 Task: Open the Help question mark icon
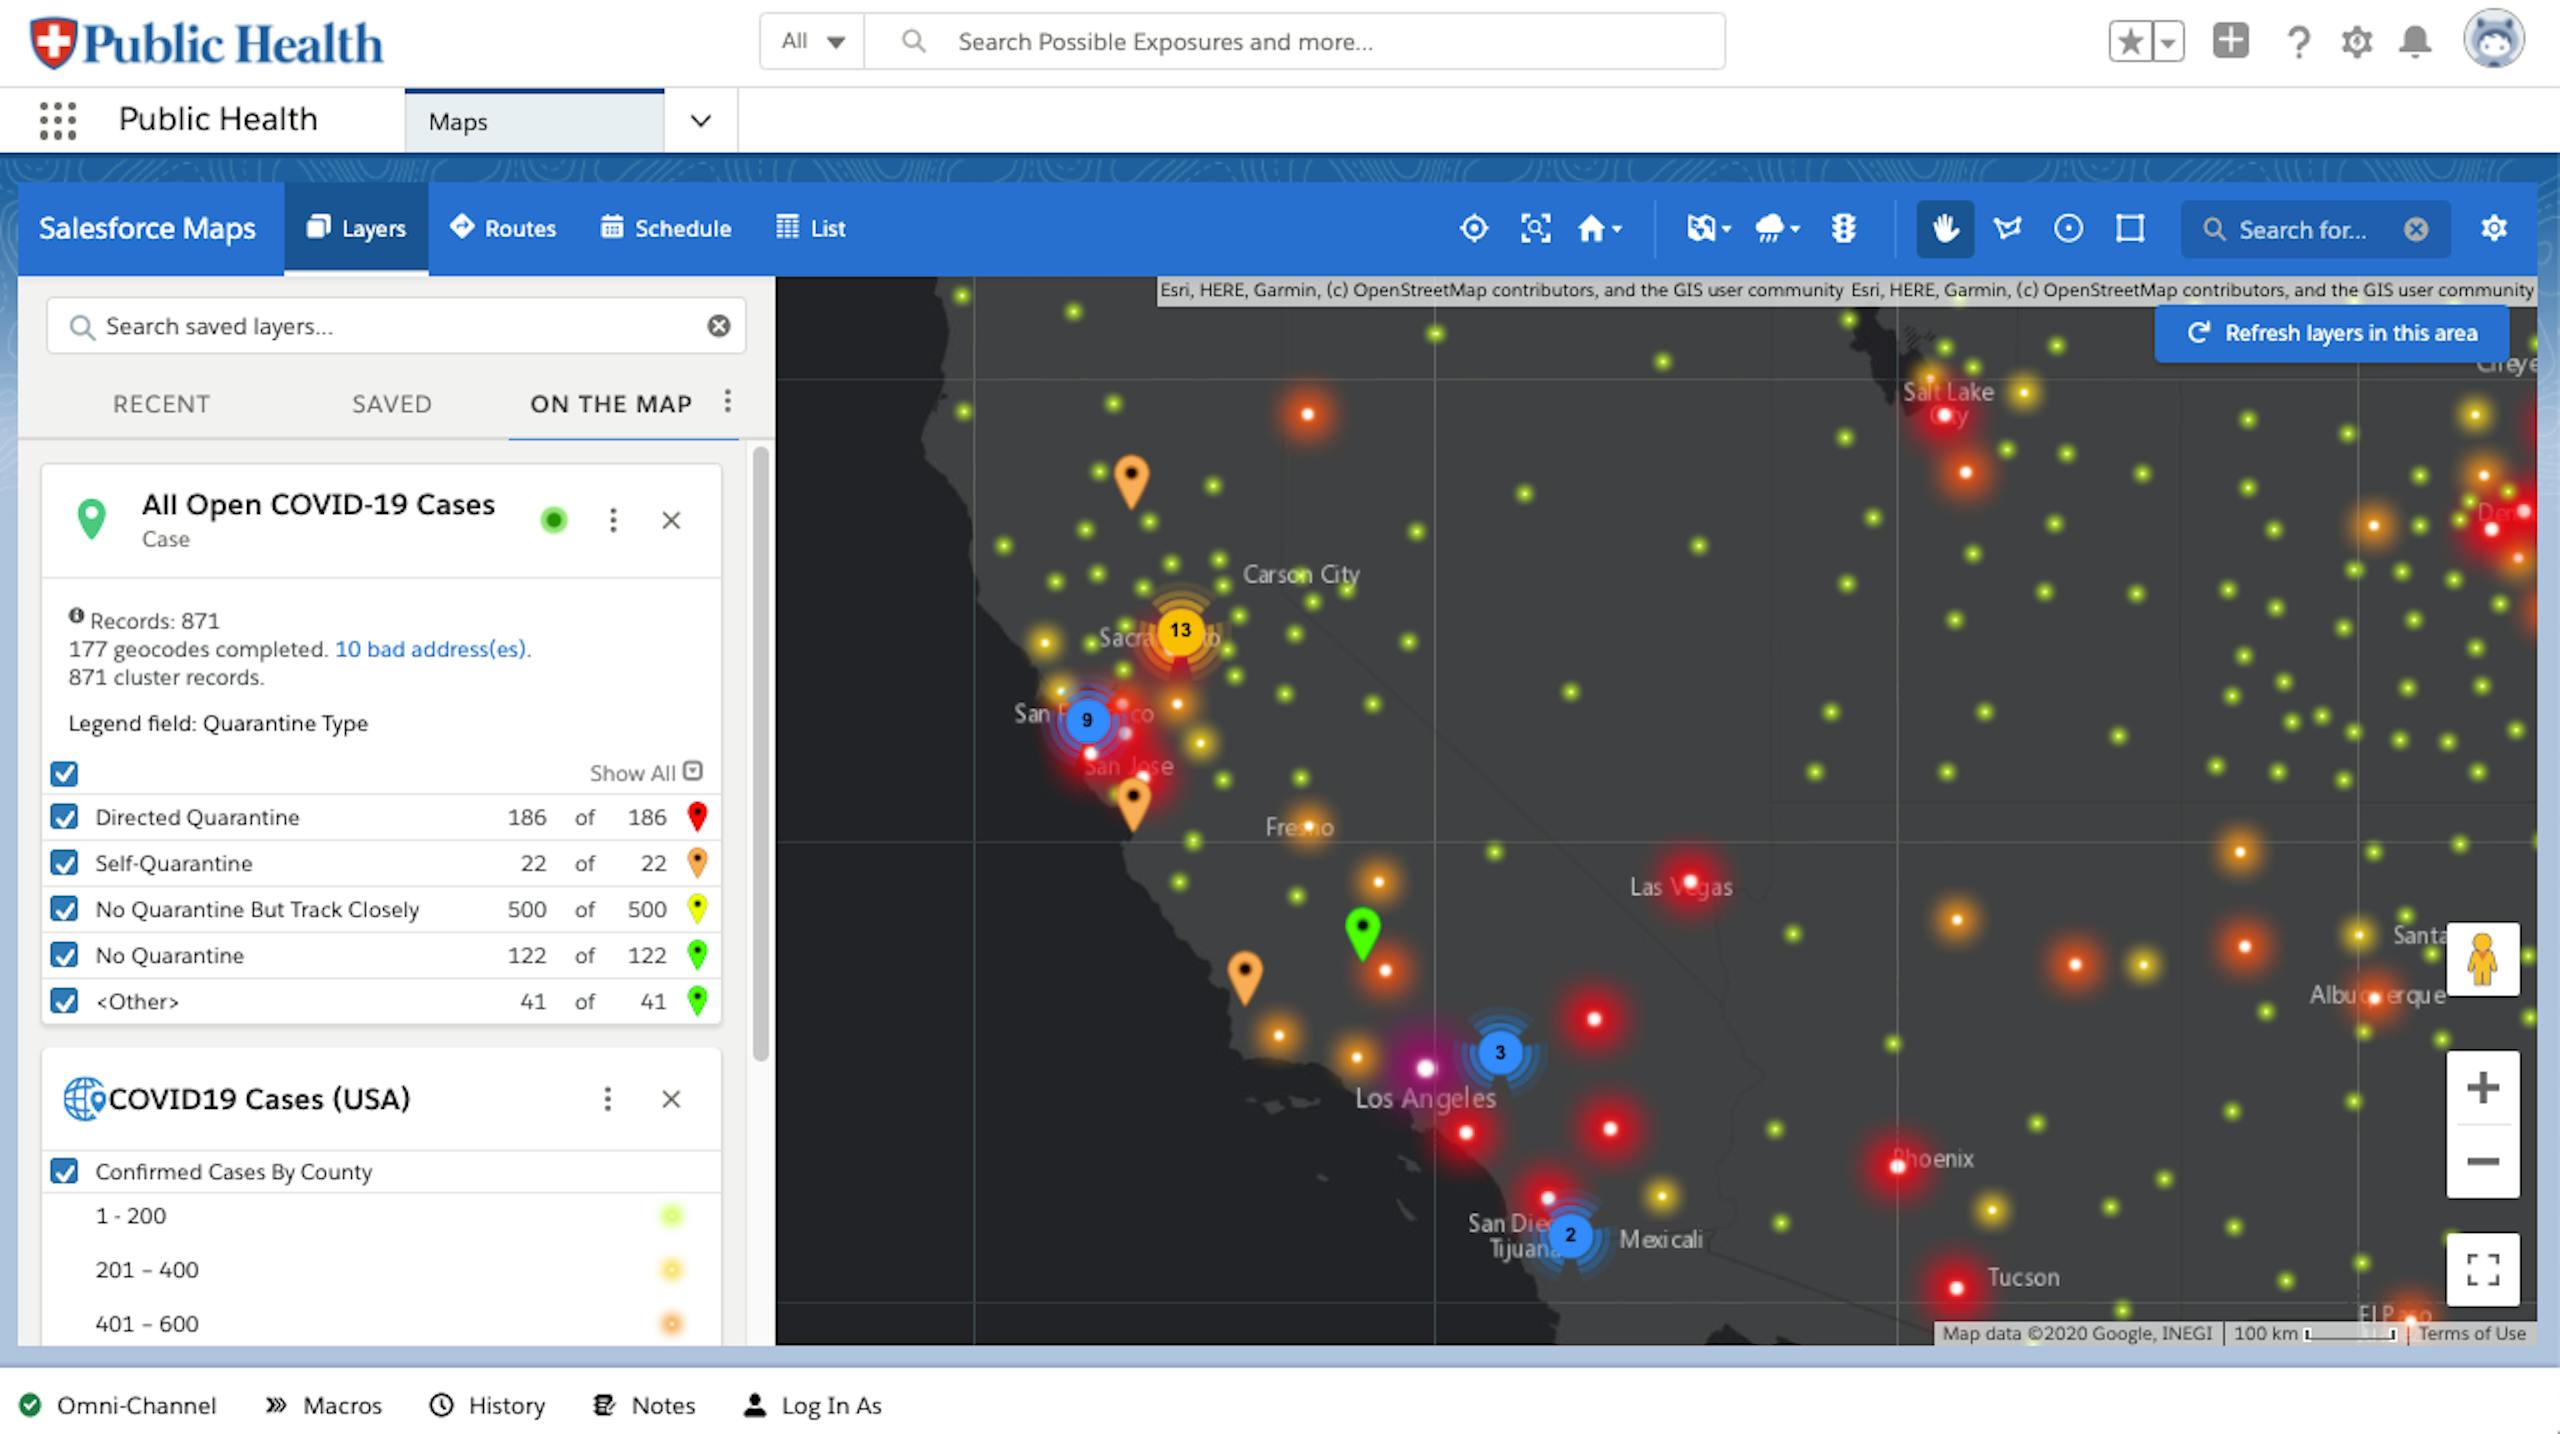click(2298, 42)
